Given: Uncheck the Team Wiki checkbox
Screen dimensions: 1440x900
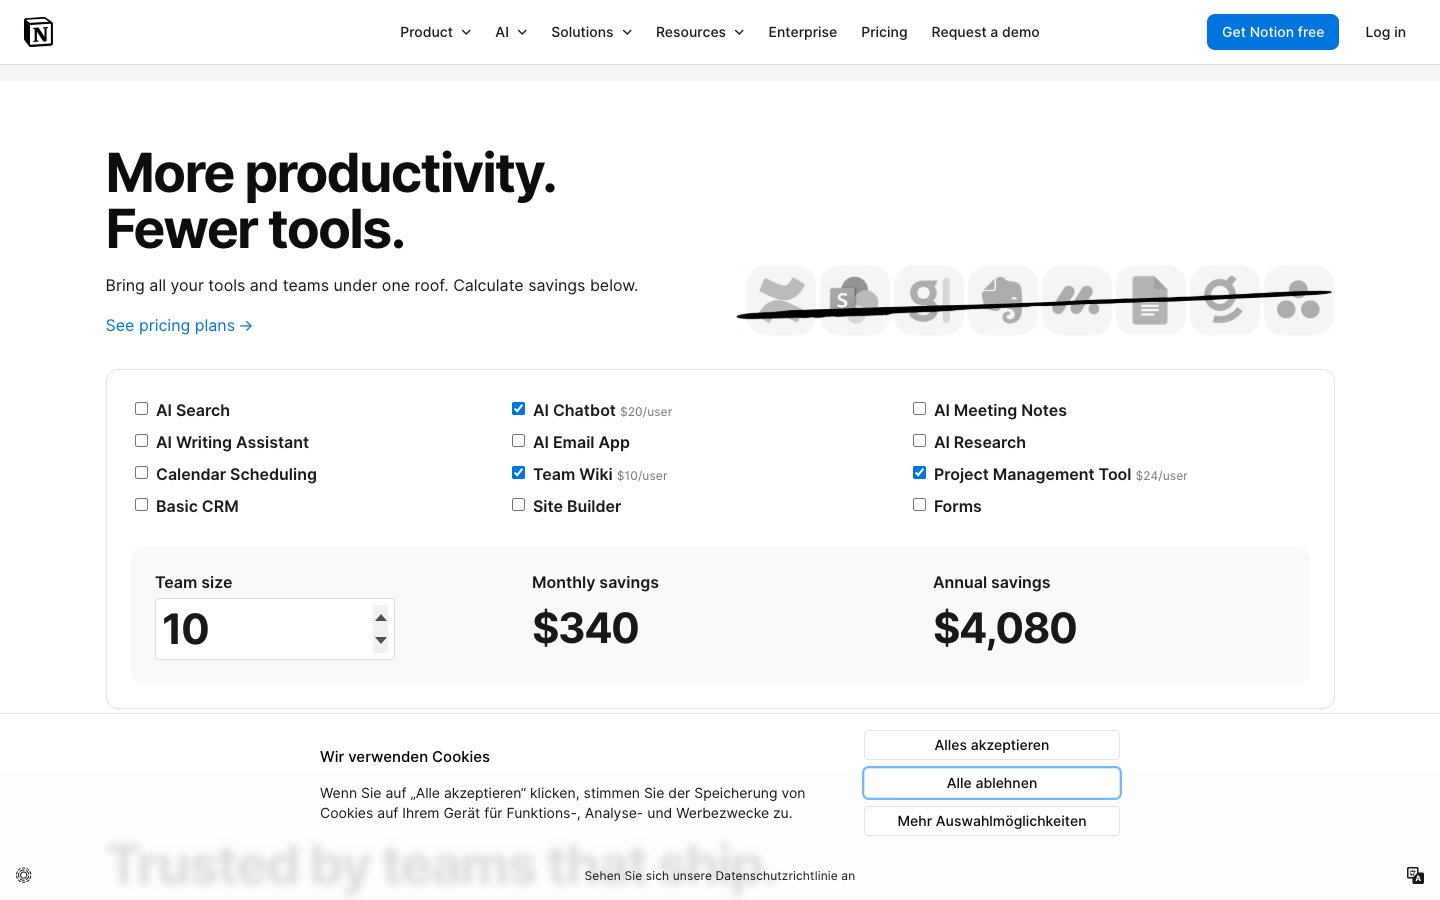Looking at the screenshot, I should point(519,473).
